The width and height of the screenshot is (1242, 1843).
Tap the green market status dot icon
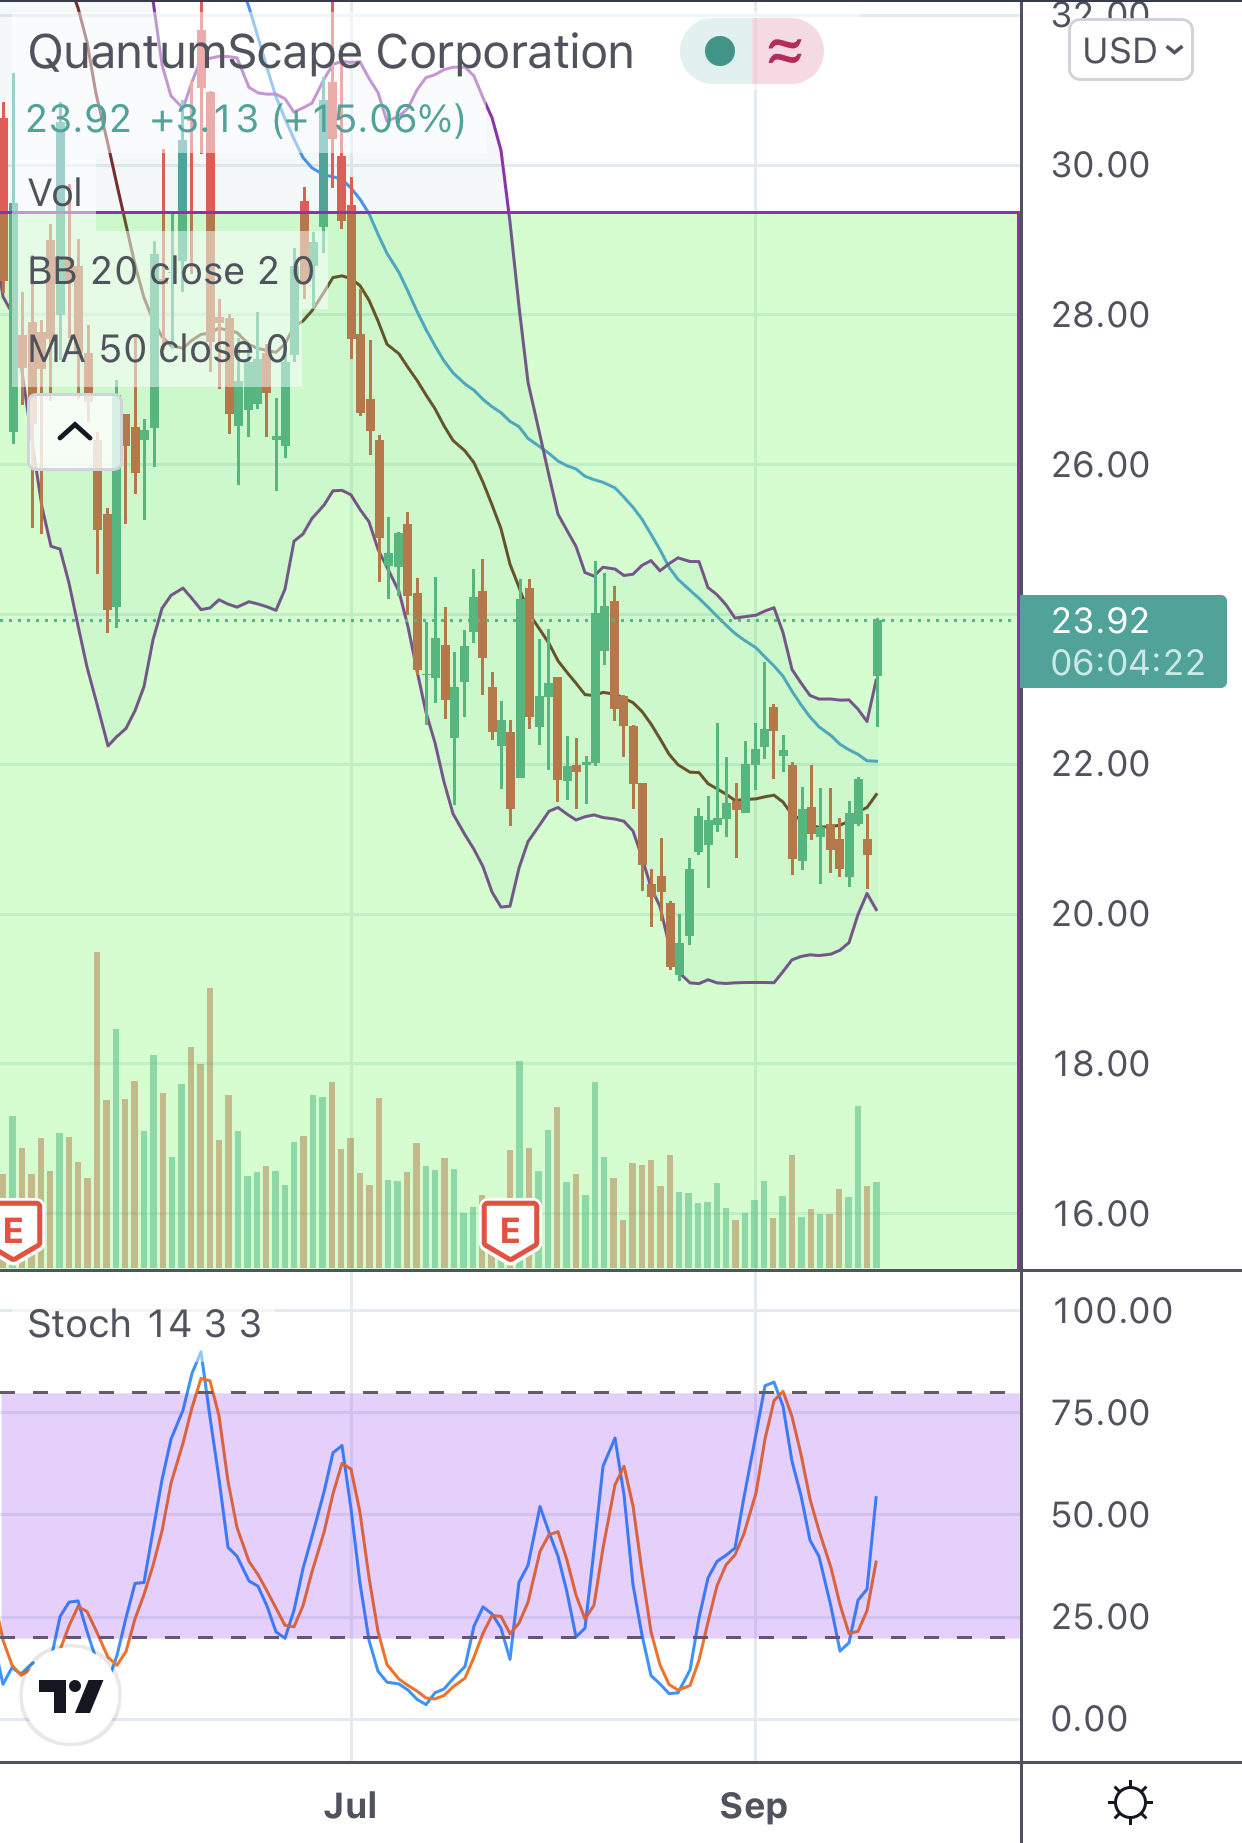point(719,51)
